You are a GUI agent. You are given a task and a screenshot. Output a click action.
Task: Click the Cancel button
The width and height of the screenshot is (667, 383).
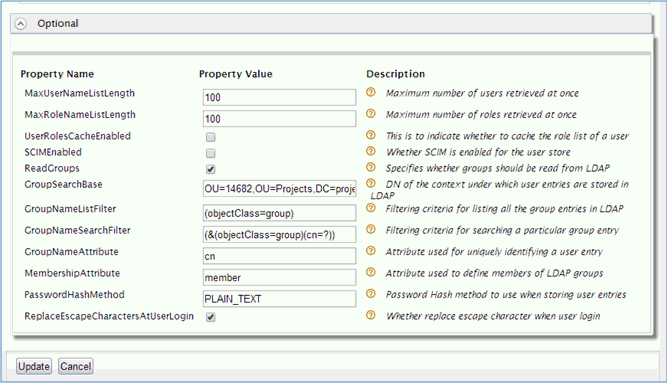[x=76, y=366]
